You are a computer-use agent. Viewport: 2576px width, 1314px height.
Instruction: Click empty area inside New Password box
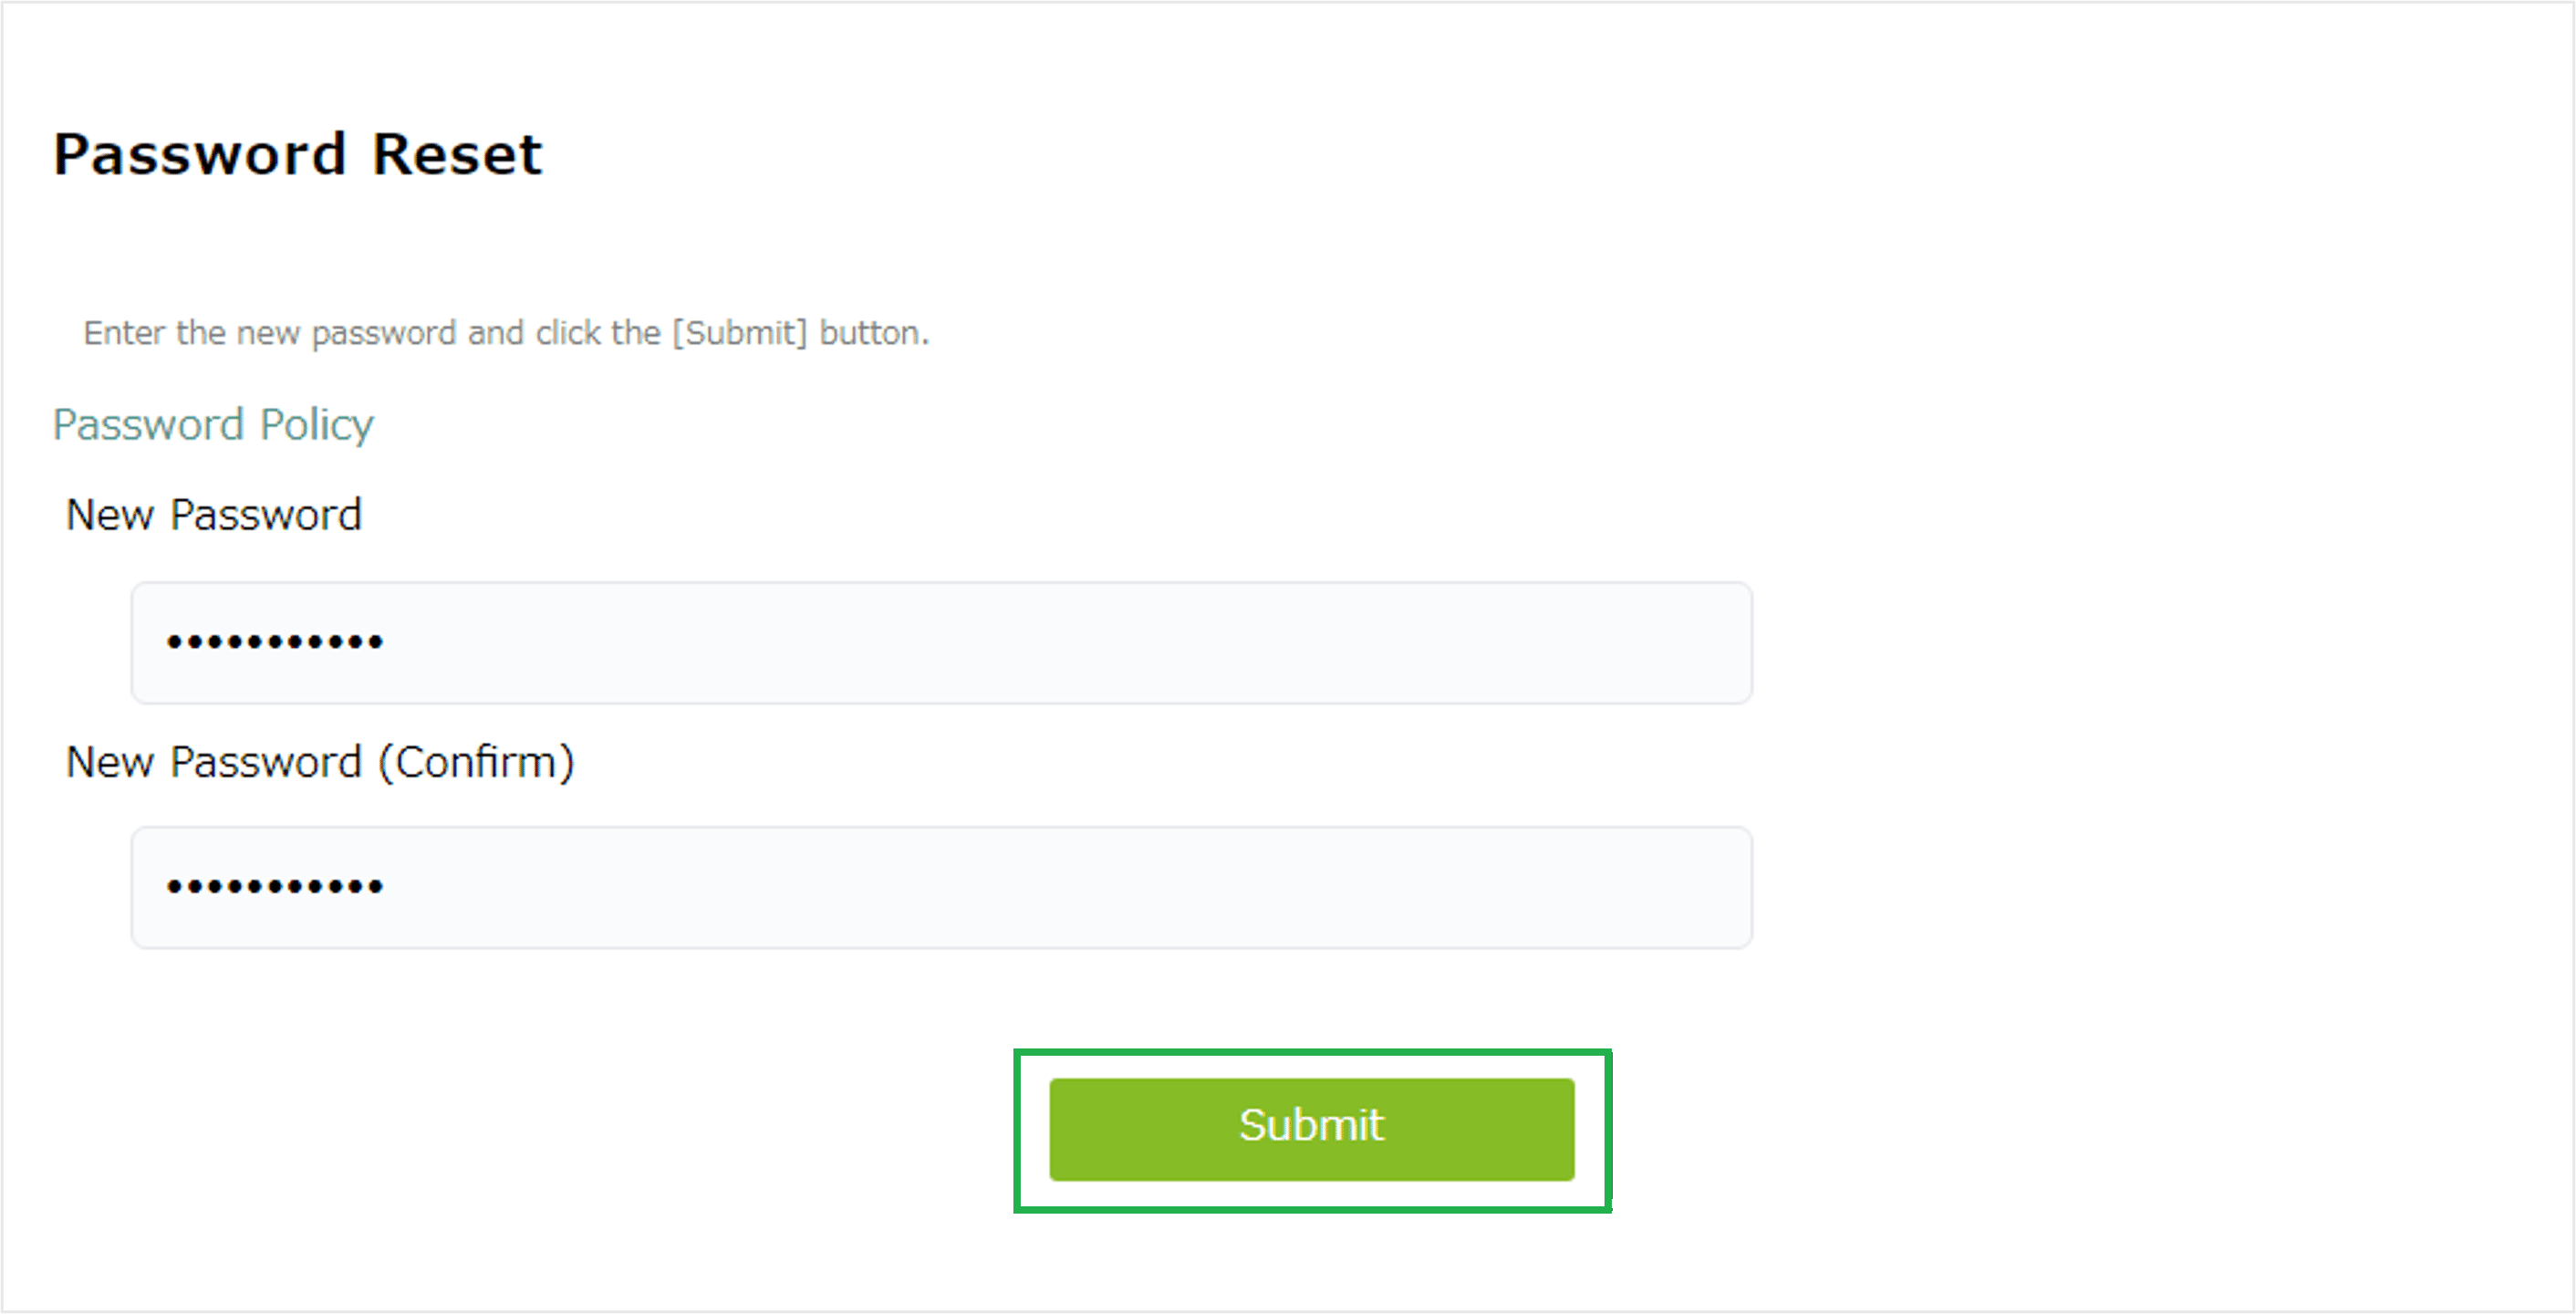(1100, 643)
